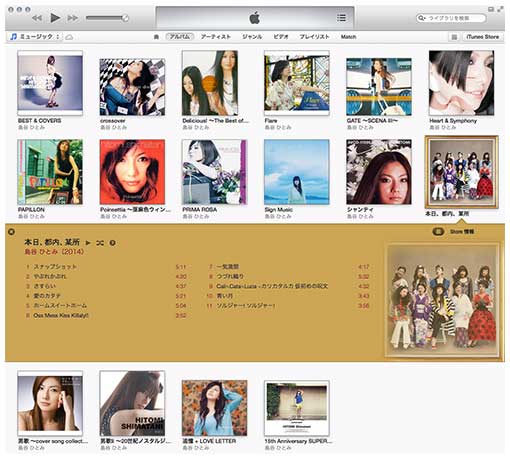The width and height of the screenshot is (510, 459).
Task: Select track 3 さすらい
Action: pyautogui.click(x=106, y=286)
